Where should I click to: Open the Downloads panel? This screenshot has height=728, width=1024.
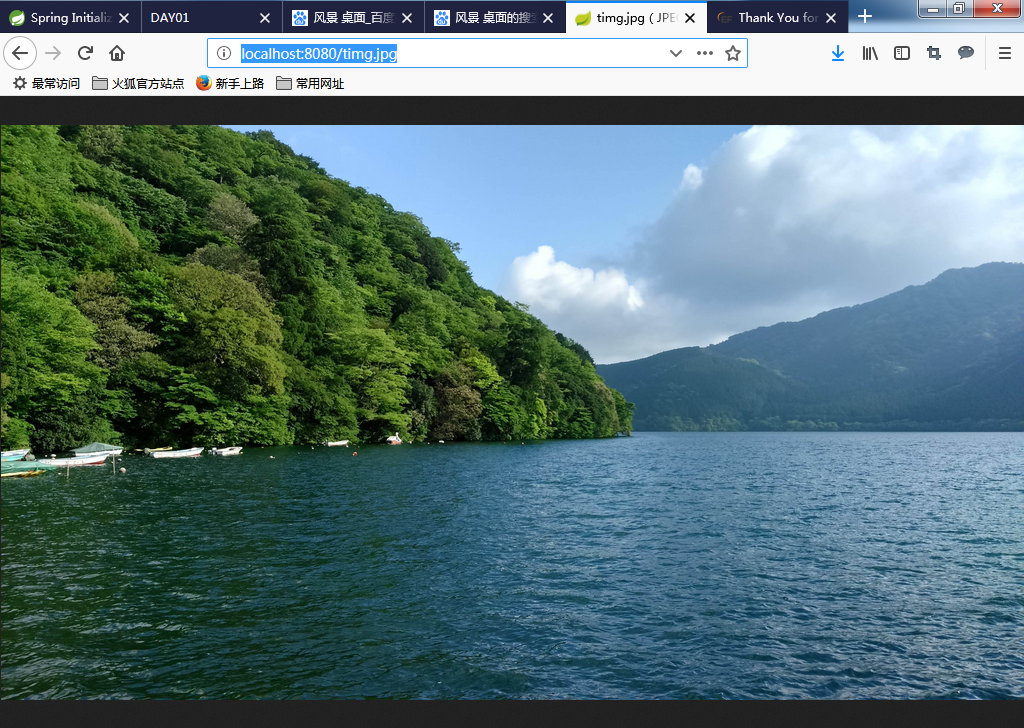tap(838, 53)
